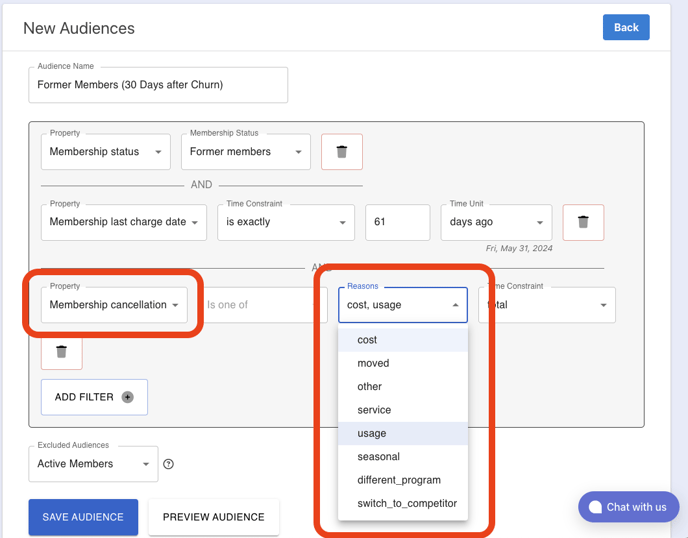
Task: Choose 'other' from the reasons list
Action: point(403,387)
